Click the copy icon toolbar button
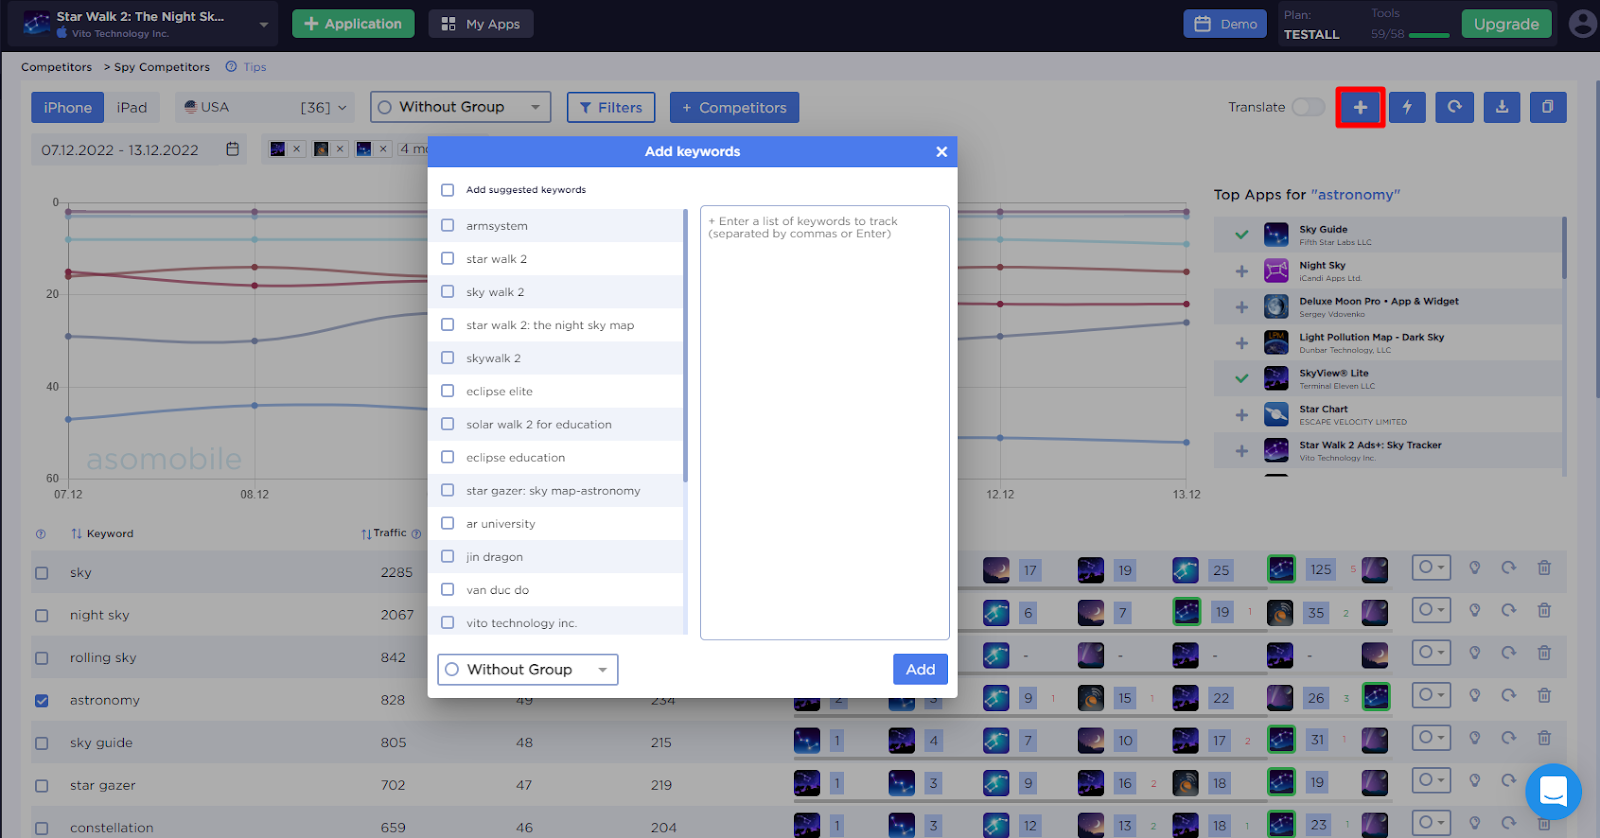 click(x=1548, y=107)
